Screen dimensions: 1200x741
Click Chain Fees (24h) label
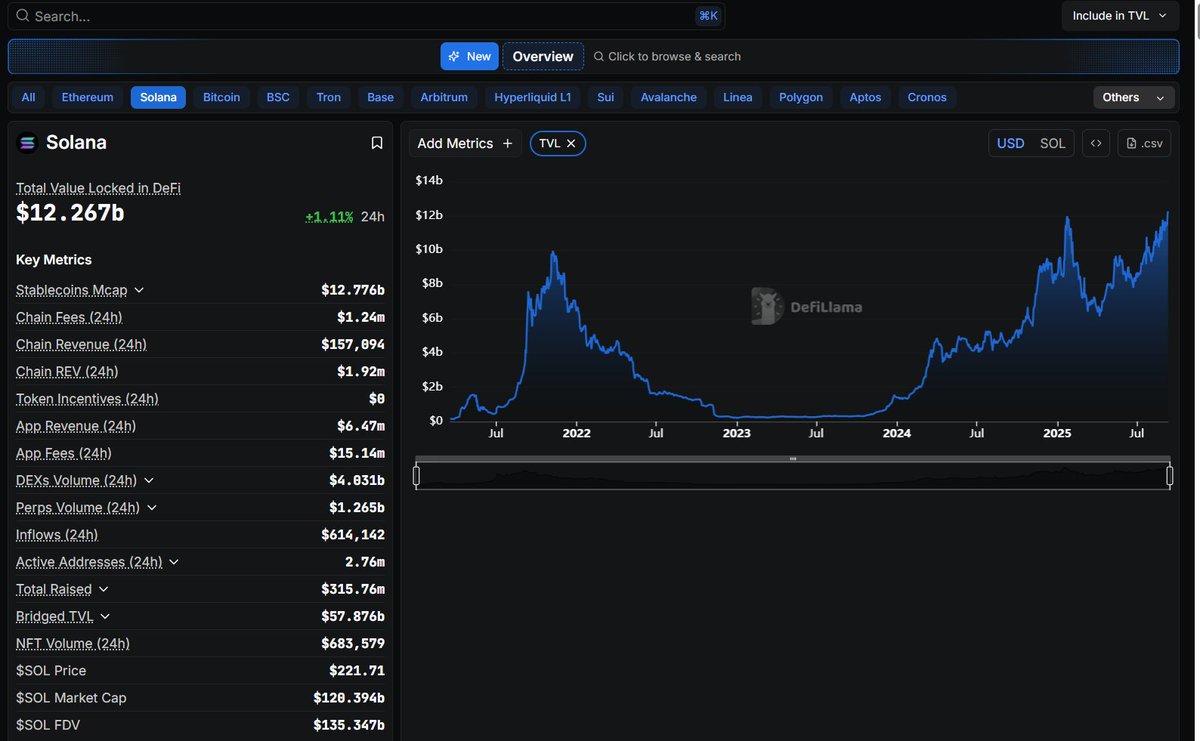click(69, 317)
